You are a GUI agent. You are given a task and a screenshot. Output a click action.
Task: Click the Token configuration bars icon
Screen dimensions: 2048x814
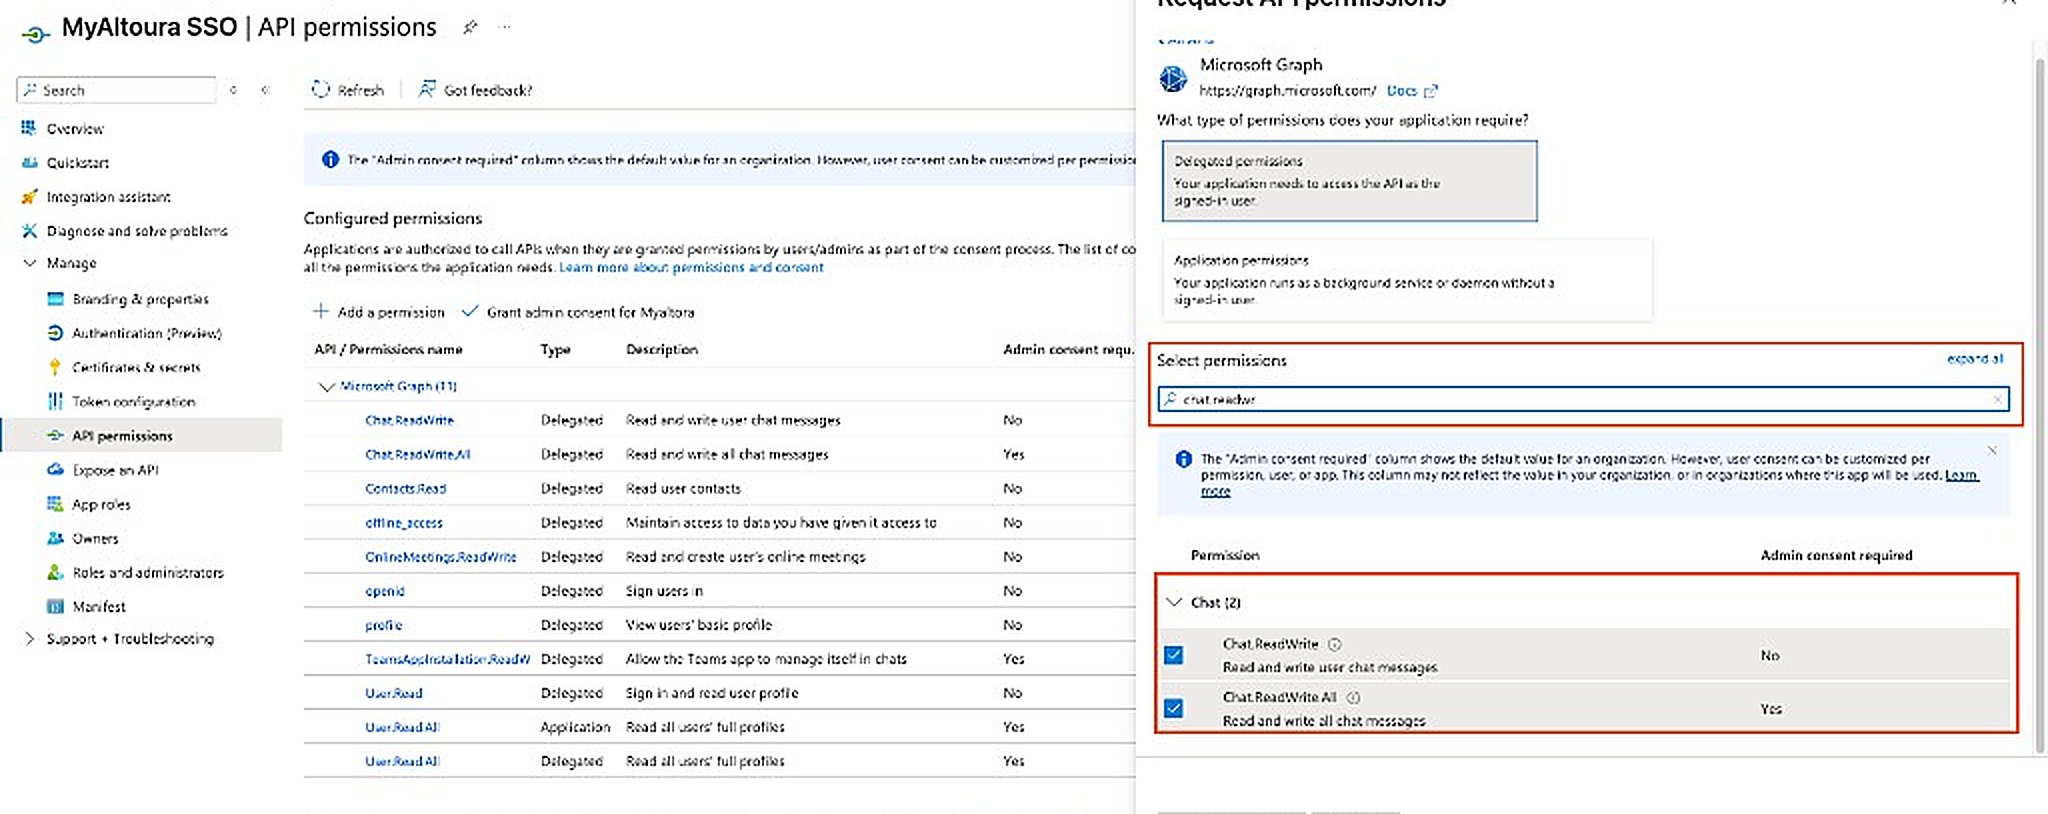[55, 401]
